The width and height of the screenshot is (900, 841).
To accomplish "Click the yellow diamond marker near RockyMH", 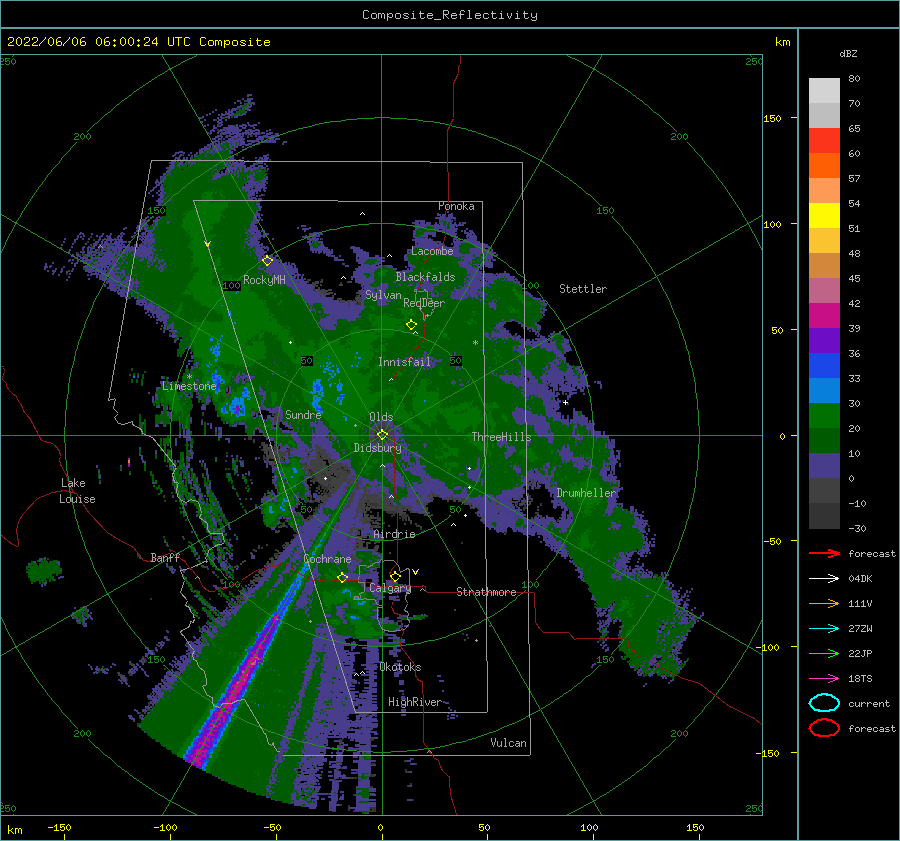I will pos(267,261).
